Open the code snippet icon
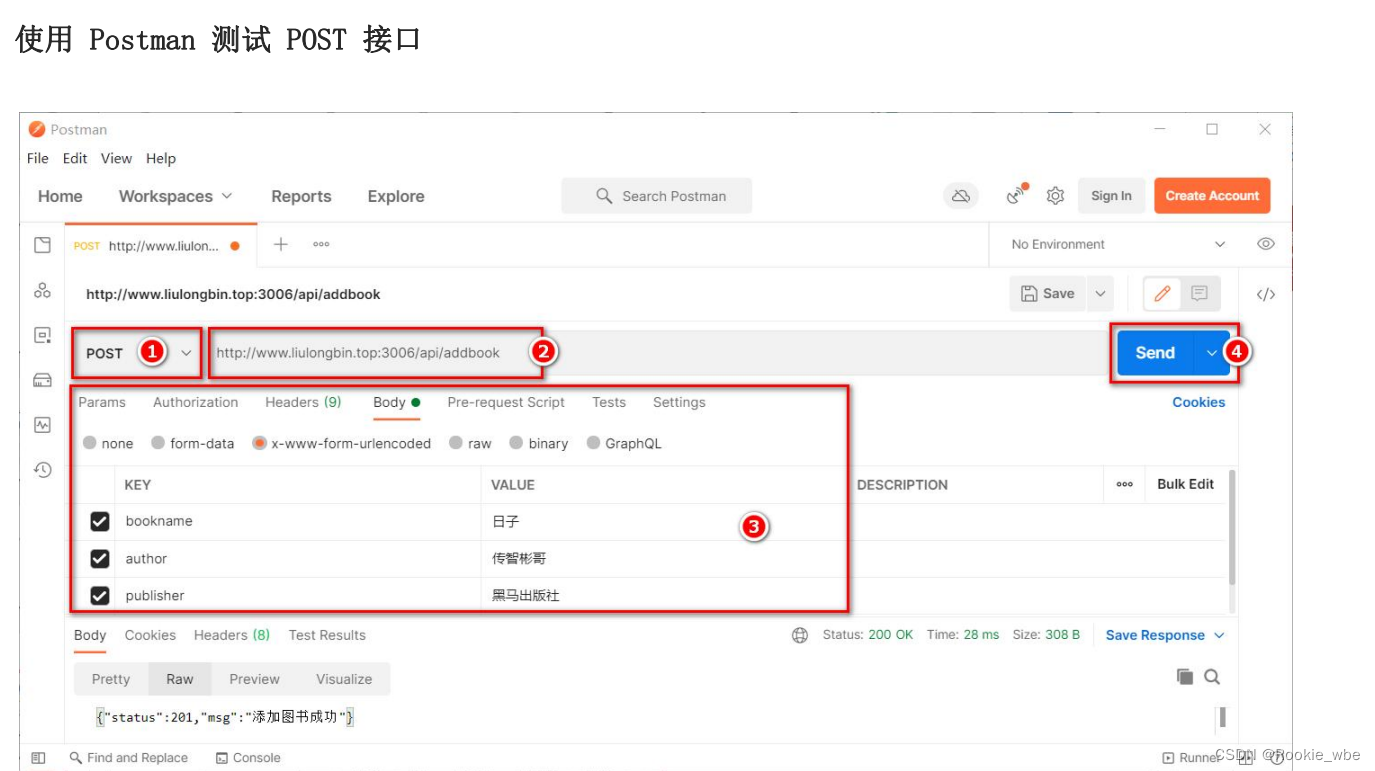 coord(1265,294)
